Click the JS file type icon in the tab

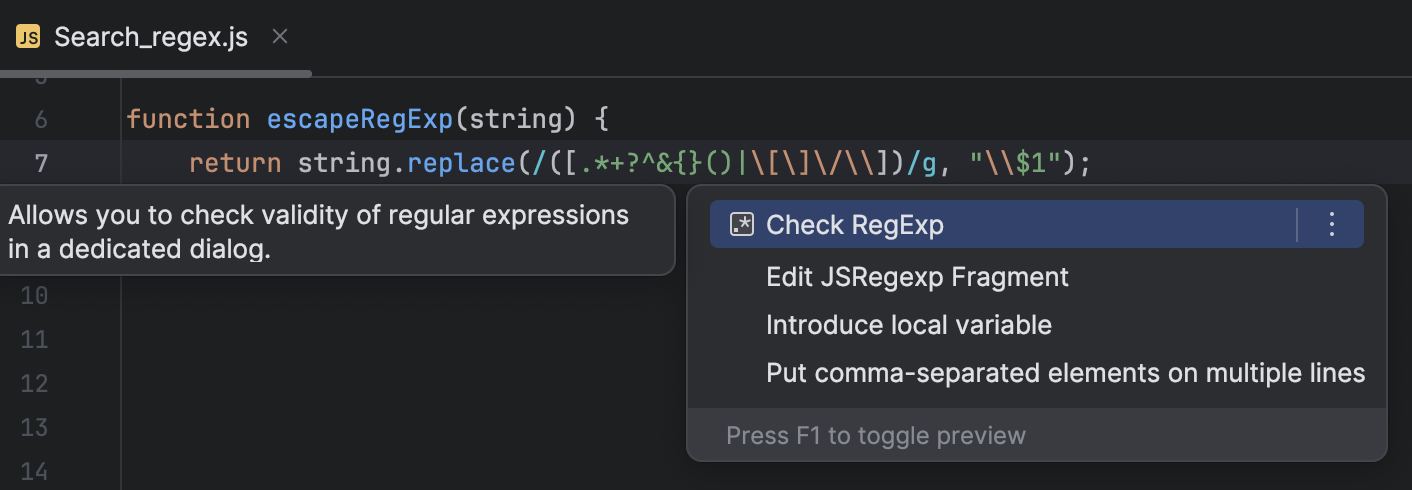pos(28,38)
